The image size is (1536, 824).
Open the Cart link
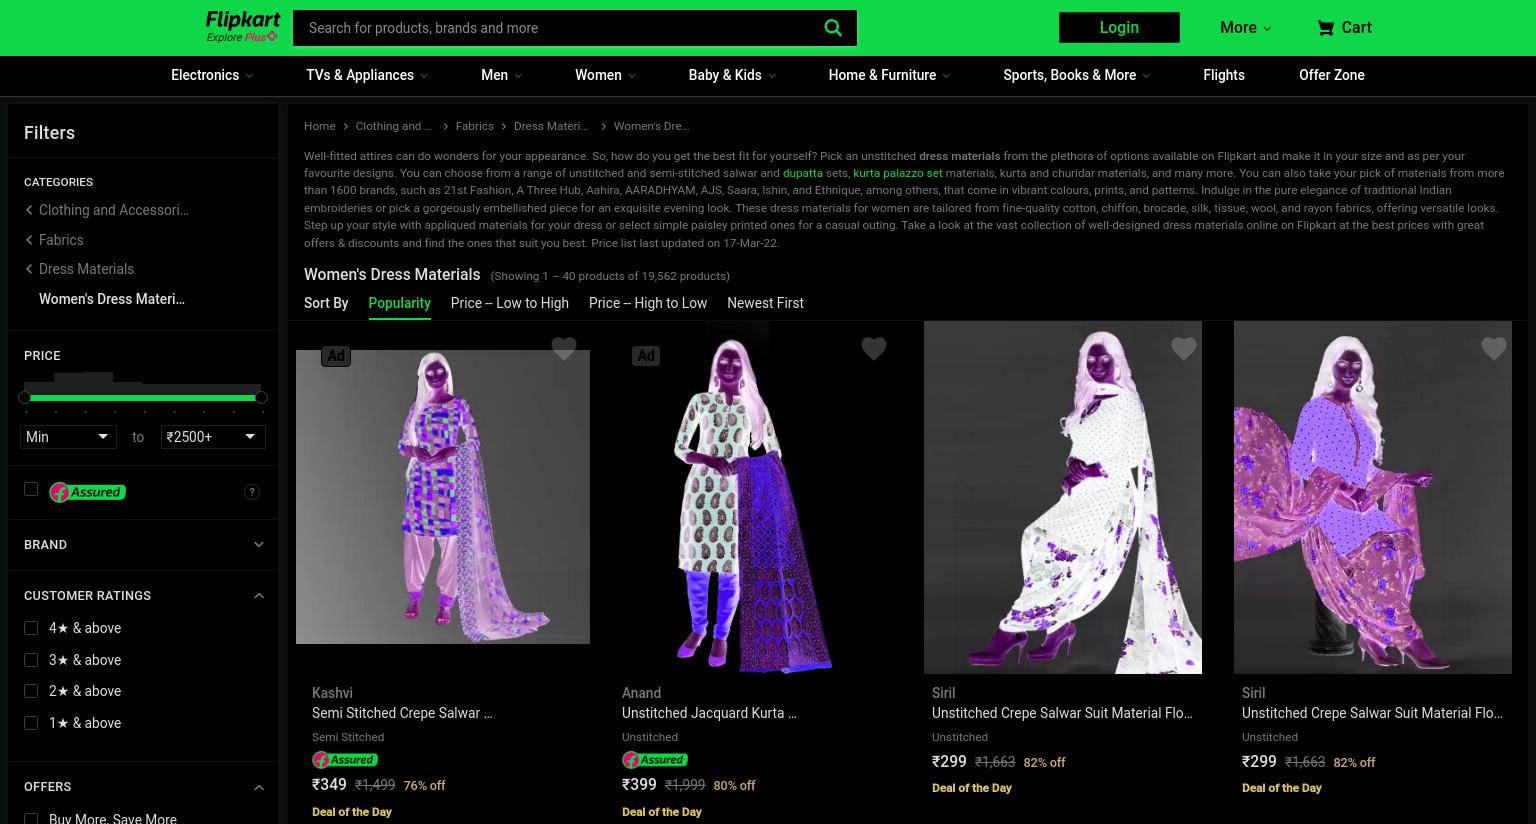point(1345,28)
